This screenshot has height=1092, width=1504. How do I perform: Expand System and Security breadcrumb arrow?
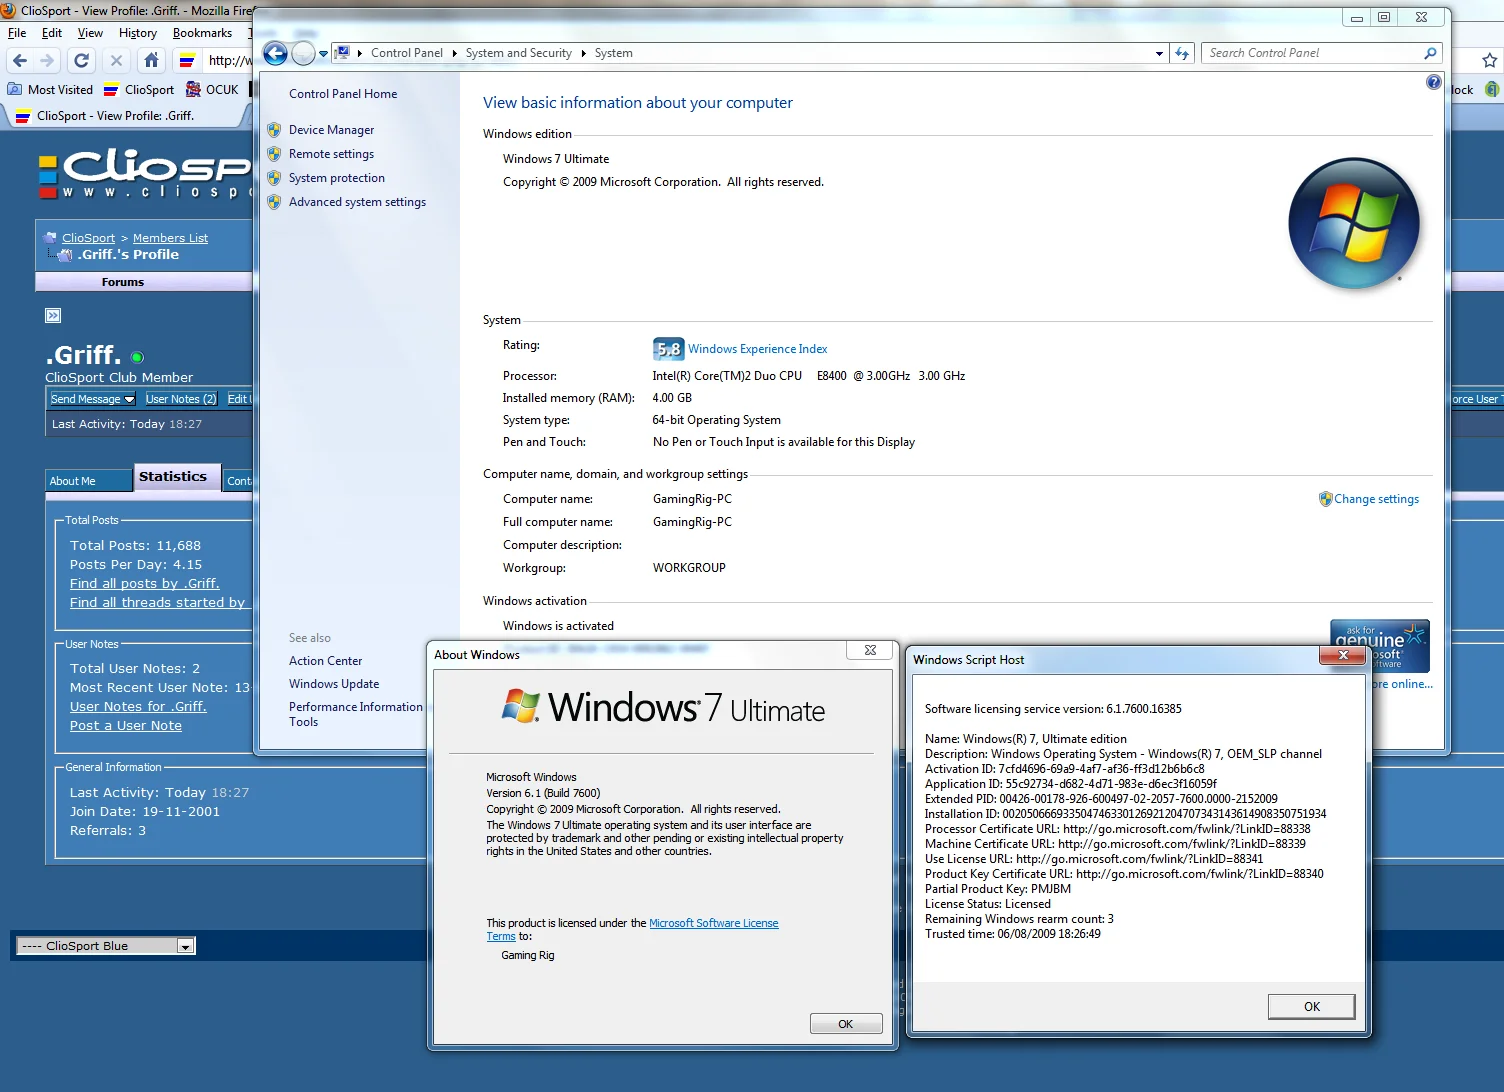583,54
